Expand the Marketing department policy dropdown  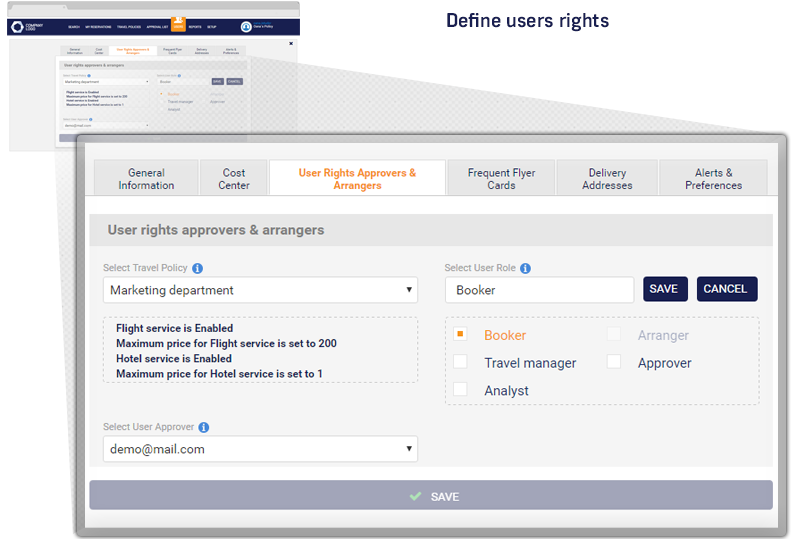(260, 290)
